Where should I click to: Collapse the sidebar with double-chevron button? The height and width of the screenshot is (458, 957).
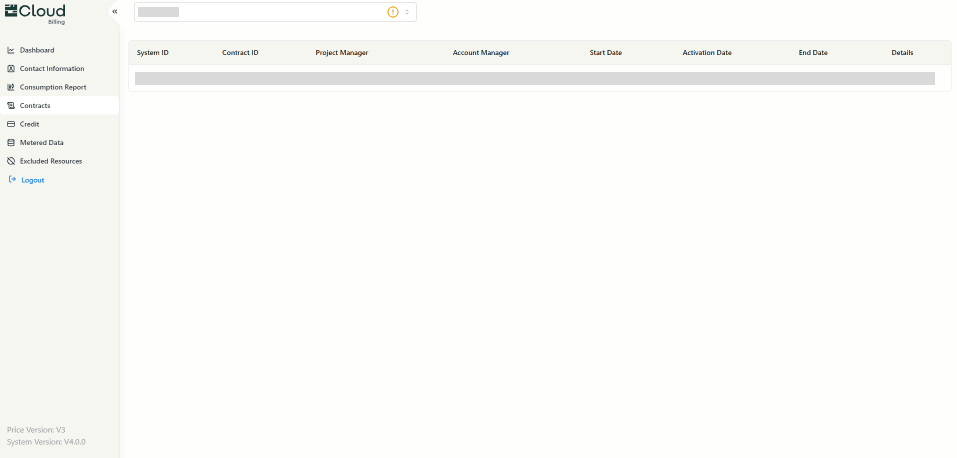115,11
